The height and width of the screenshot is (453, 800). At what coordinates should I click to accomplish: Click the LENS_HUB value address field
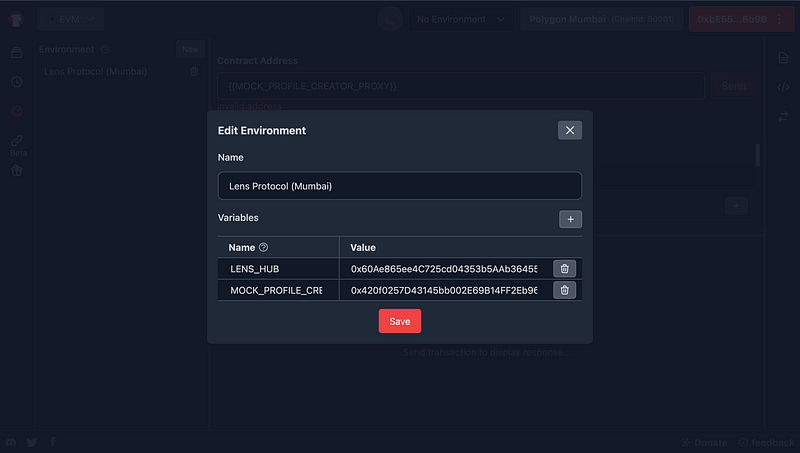tap(443, 269)
